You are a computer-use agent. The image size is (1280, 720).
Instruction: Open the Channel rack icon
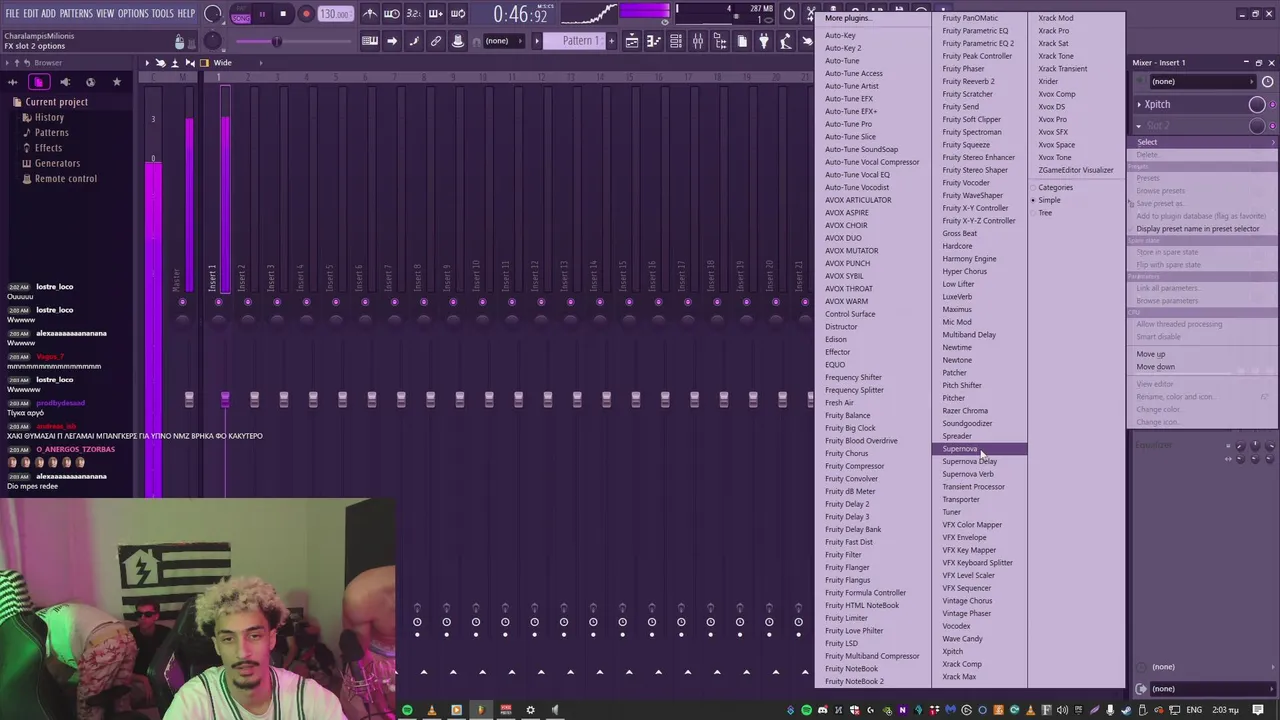tap(676, 41)
